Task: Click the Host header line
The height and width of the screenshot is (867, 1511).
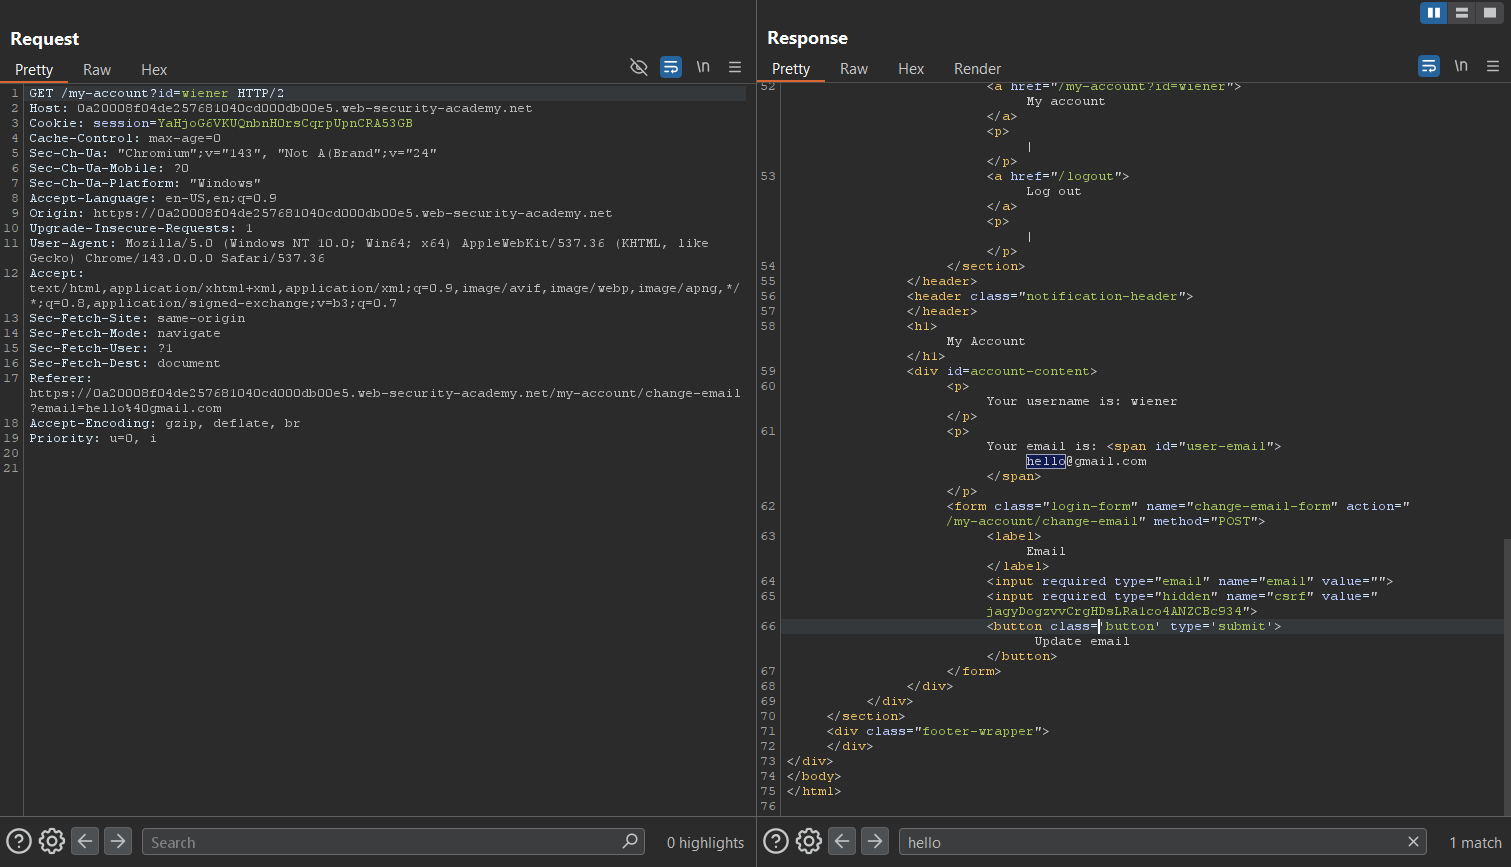Action: [280, 108]
